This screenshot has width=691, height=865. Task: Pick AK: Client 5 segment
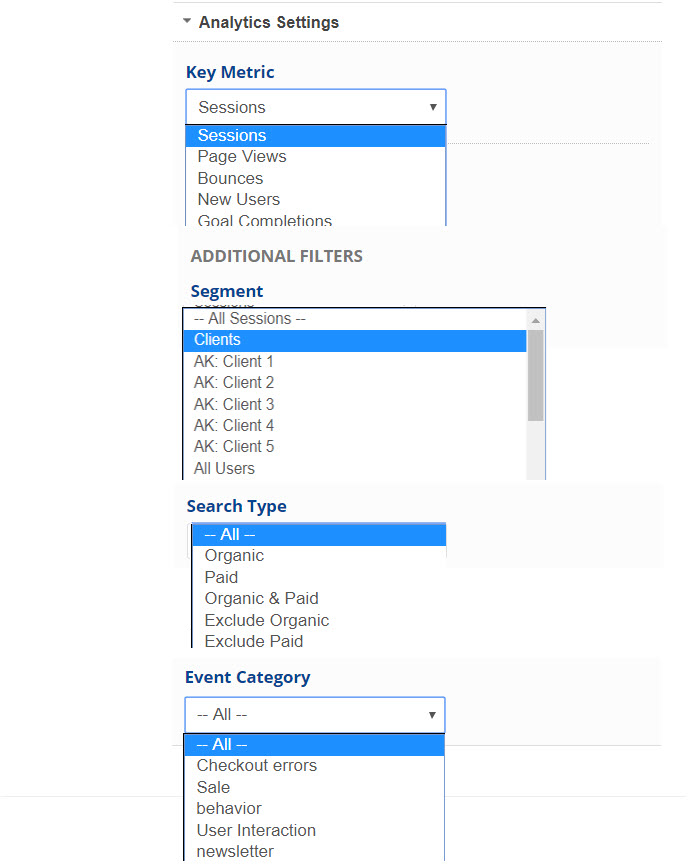pyautogui.click(x=234, y=447)
